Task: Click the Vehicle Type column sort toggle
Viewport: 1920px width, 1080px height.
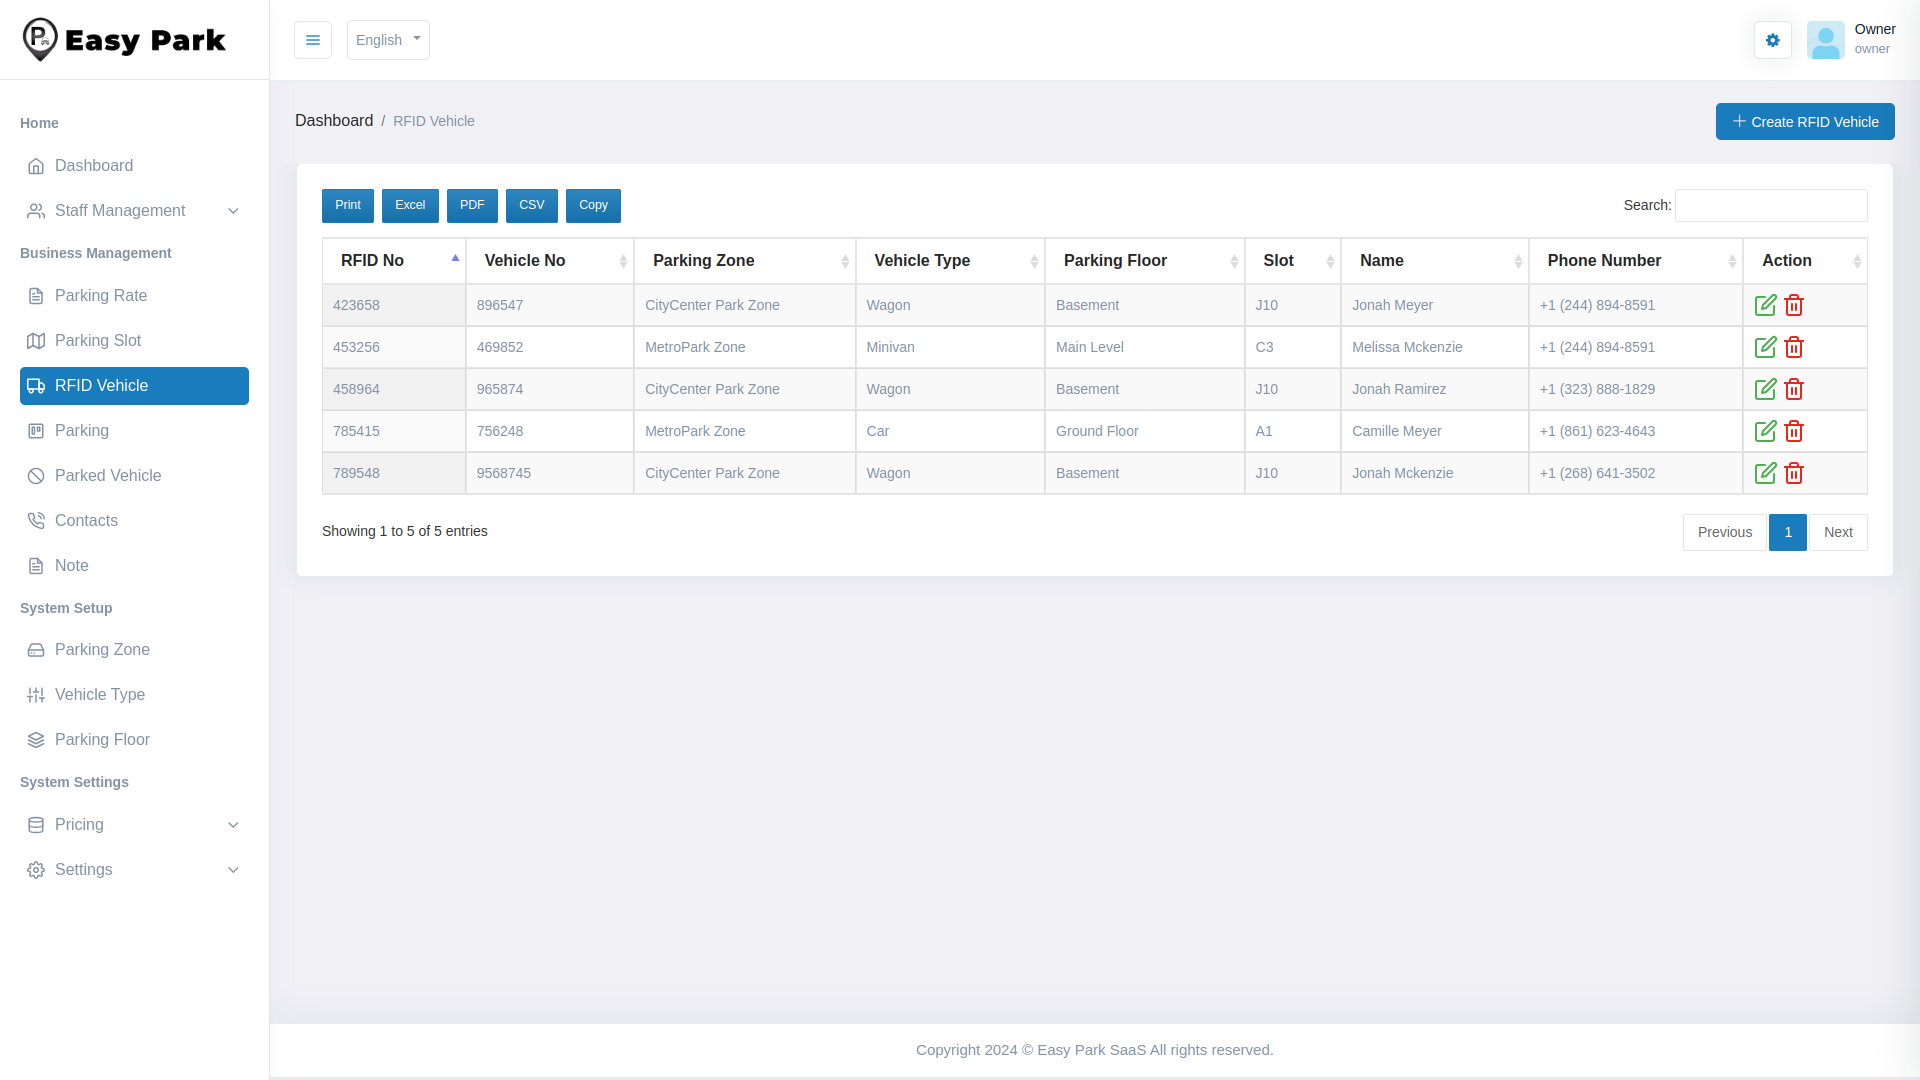Action: [x=1033, y=260]
